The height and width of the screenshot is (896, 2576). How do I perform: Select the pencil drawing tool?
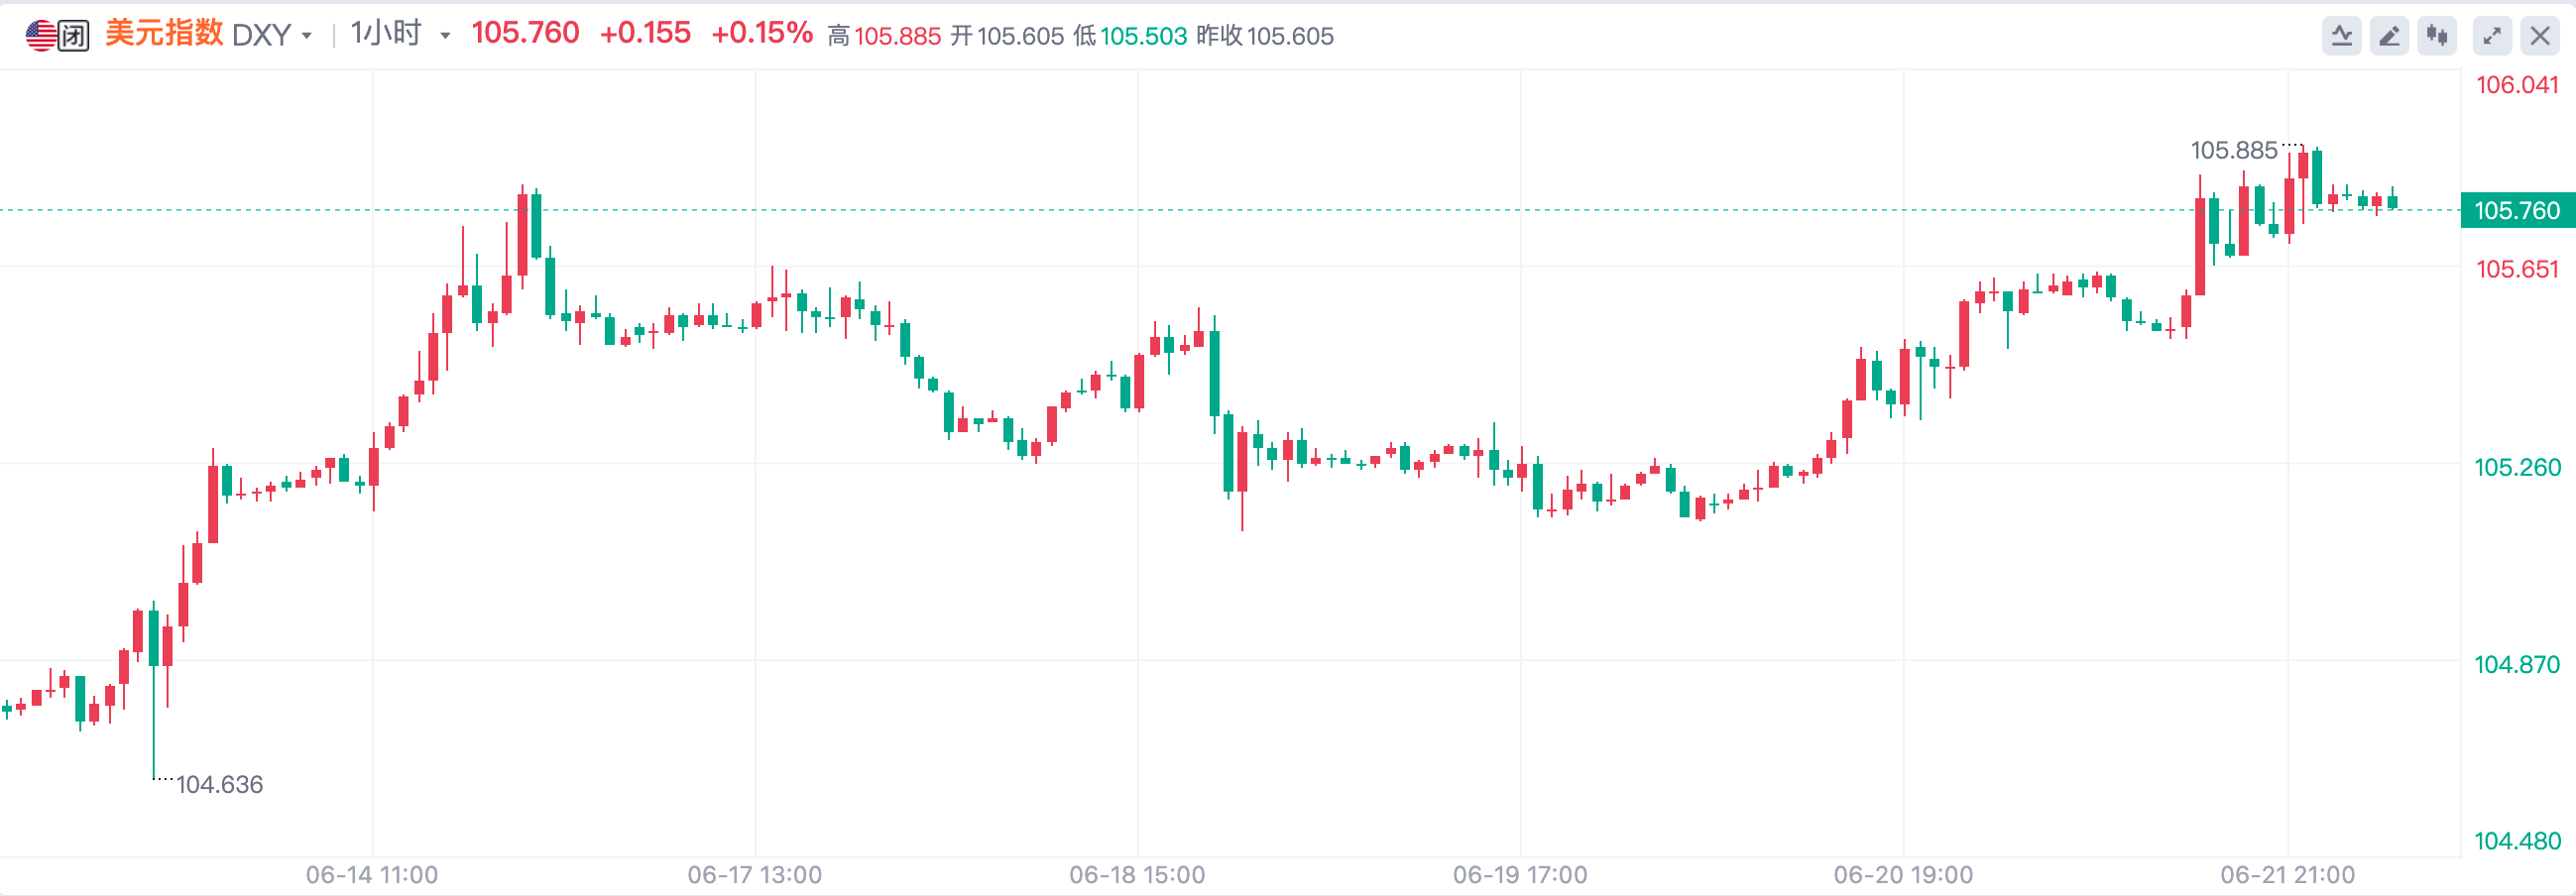pos(2389,37)
